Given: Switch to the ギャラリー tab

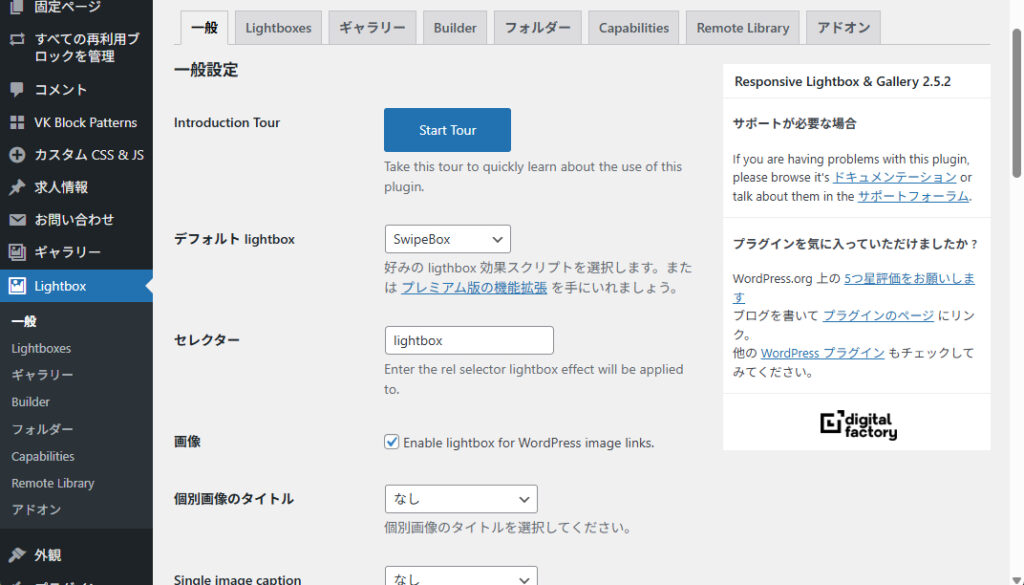Looking at the screenshot, I should coord(372,28).
